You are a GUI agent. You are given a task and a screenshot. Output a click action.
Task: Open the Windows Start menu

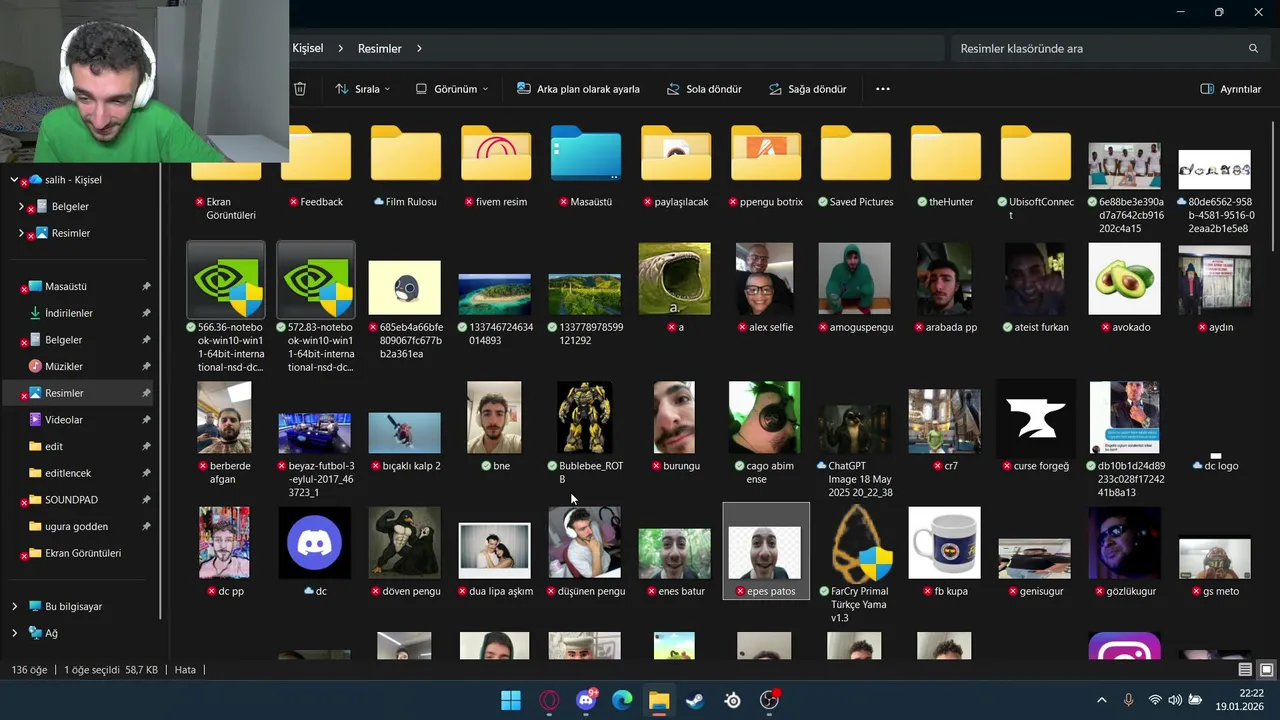click(511, 700)
